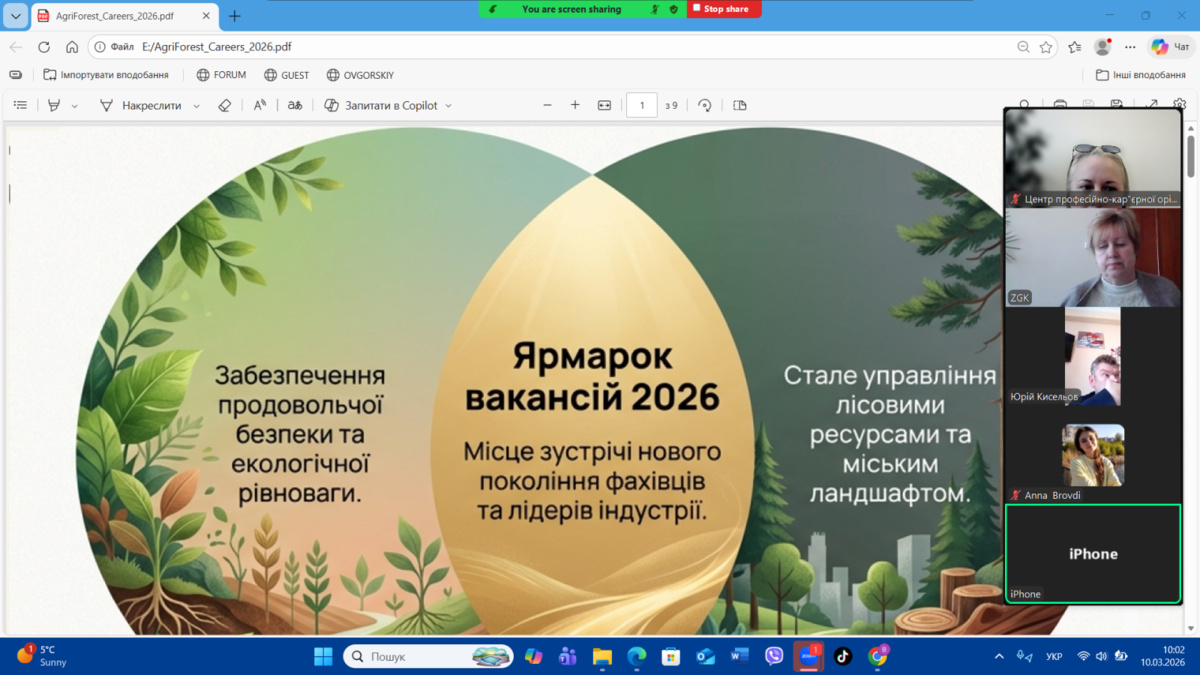
Task: Open the Запитати в Copilot dropdown arrow
Action: tap(448, 105)
